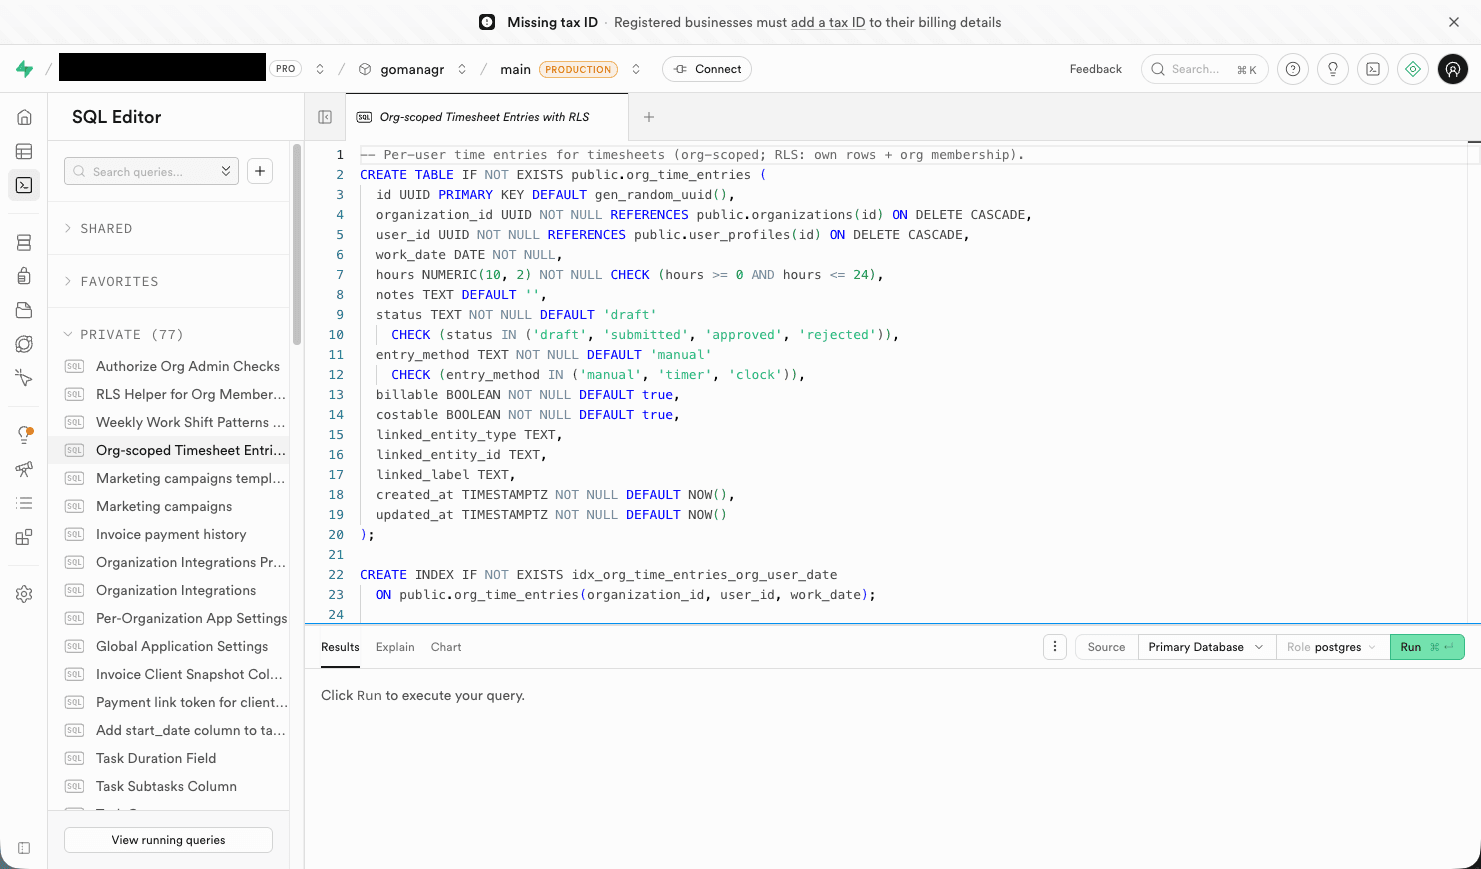Image resolution: width=1481 pixels, height=869 pixels.
Task: Open the Database sidebar icon
Action: pos(24,242)
